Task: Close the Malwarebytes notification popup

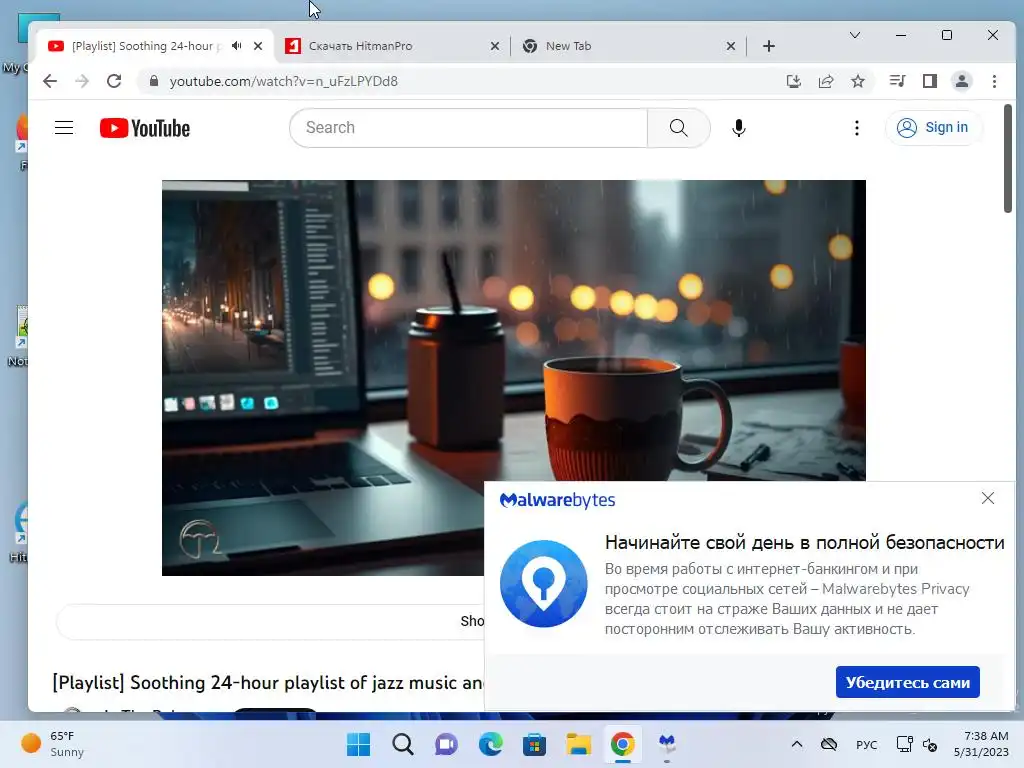Action: pos(988,498)
